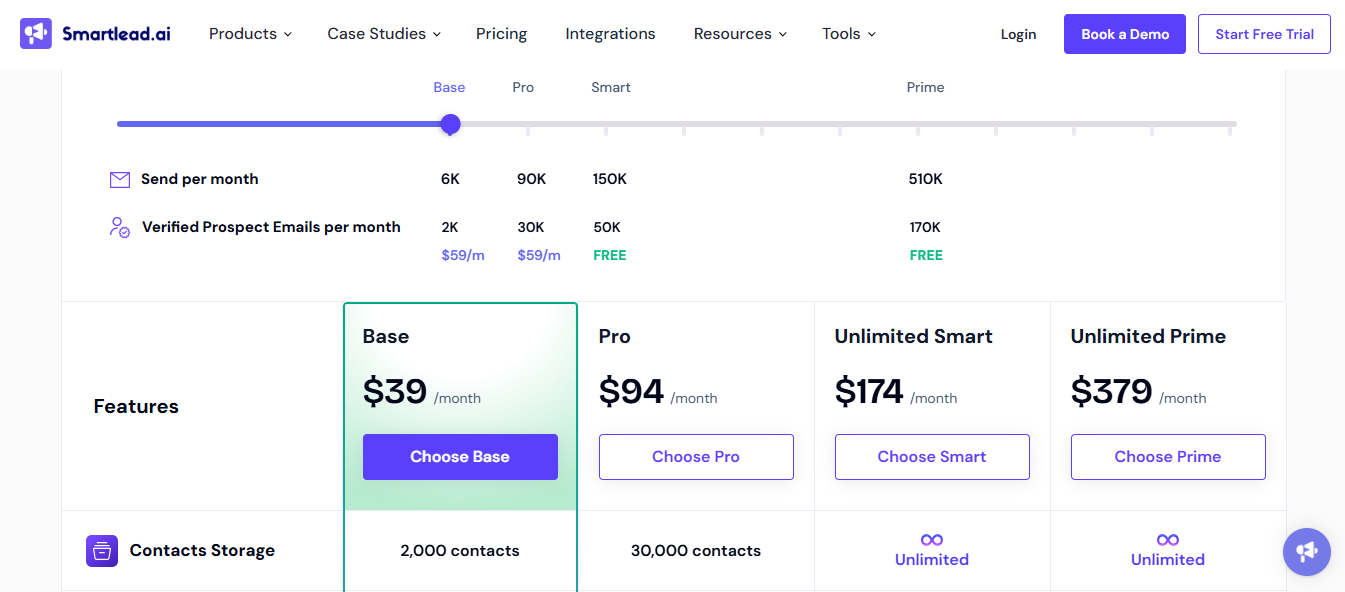This screenshot has width=1345, height=592.
Task: Open the chat widget in bottom right corner
Action: [x=1306, y=551]
